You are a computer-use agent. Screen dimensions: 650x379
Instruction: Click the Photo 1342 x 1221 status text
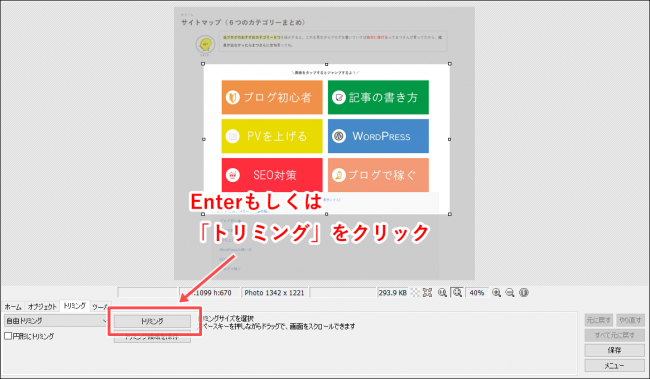pos(274,293)
